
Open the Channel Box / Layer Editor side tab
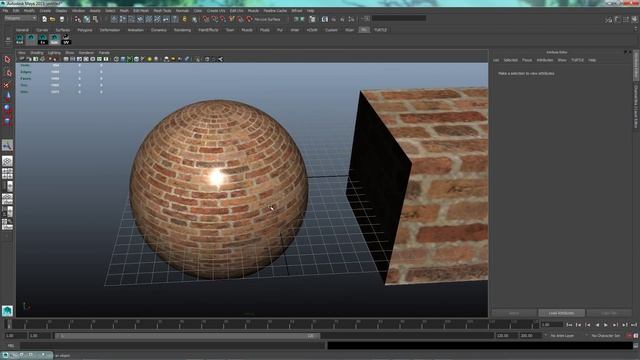click(x=636, y=106)
